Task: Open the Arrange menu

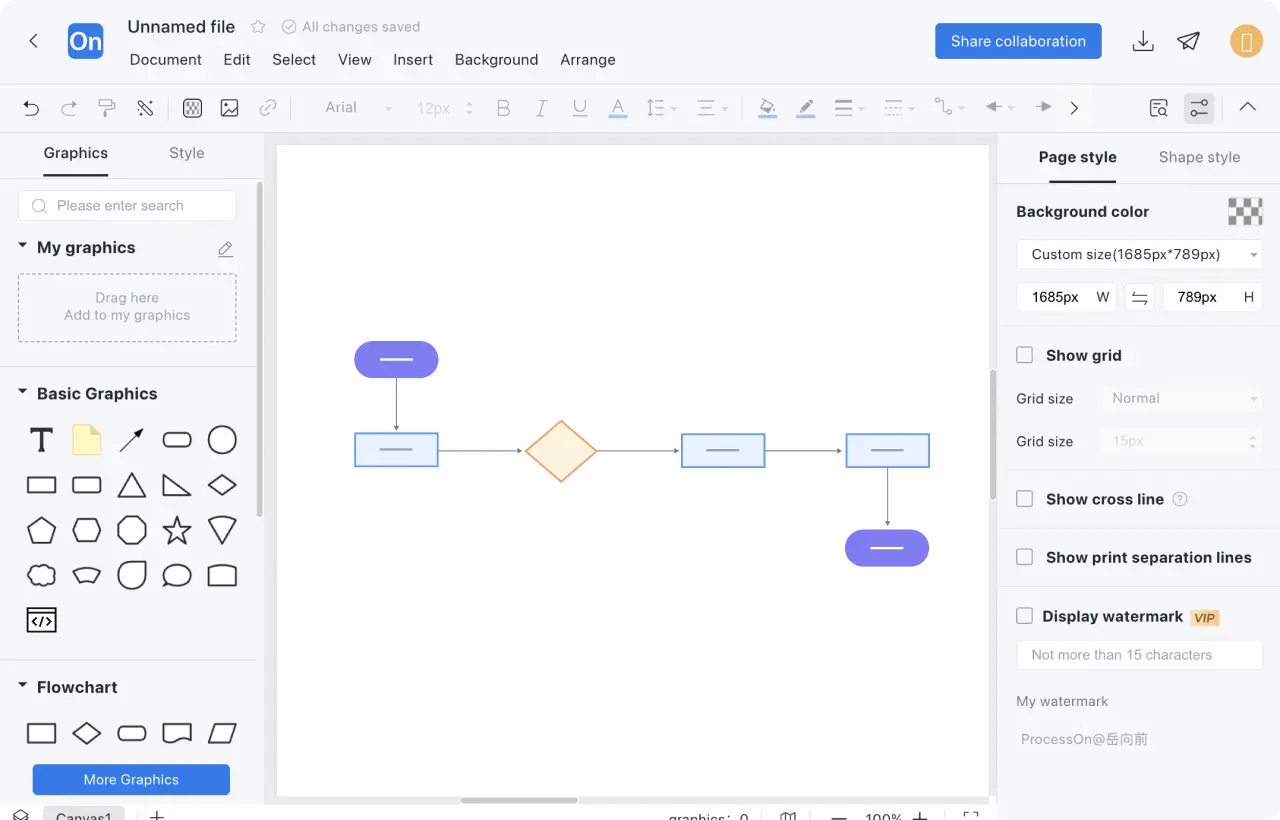Action: click(587, 60)
